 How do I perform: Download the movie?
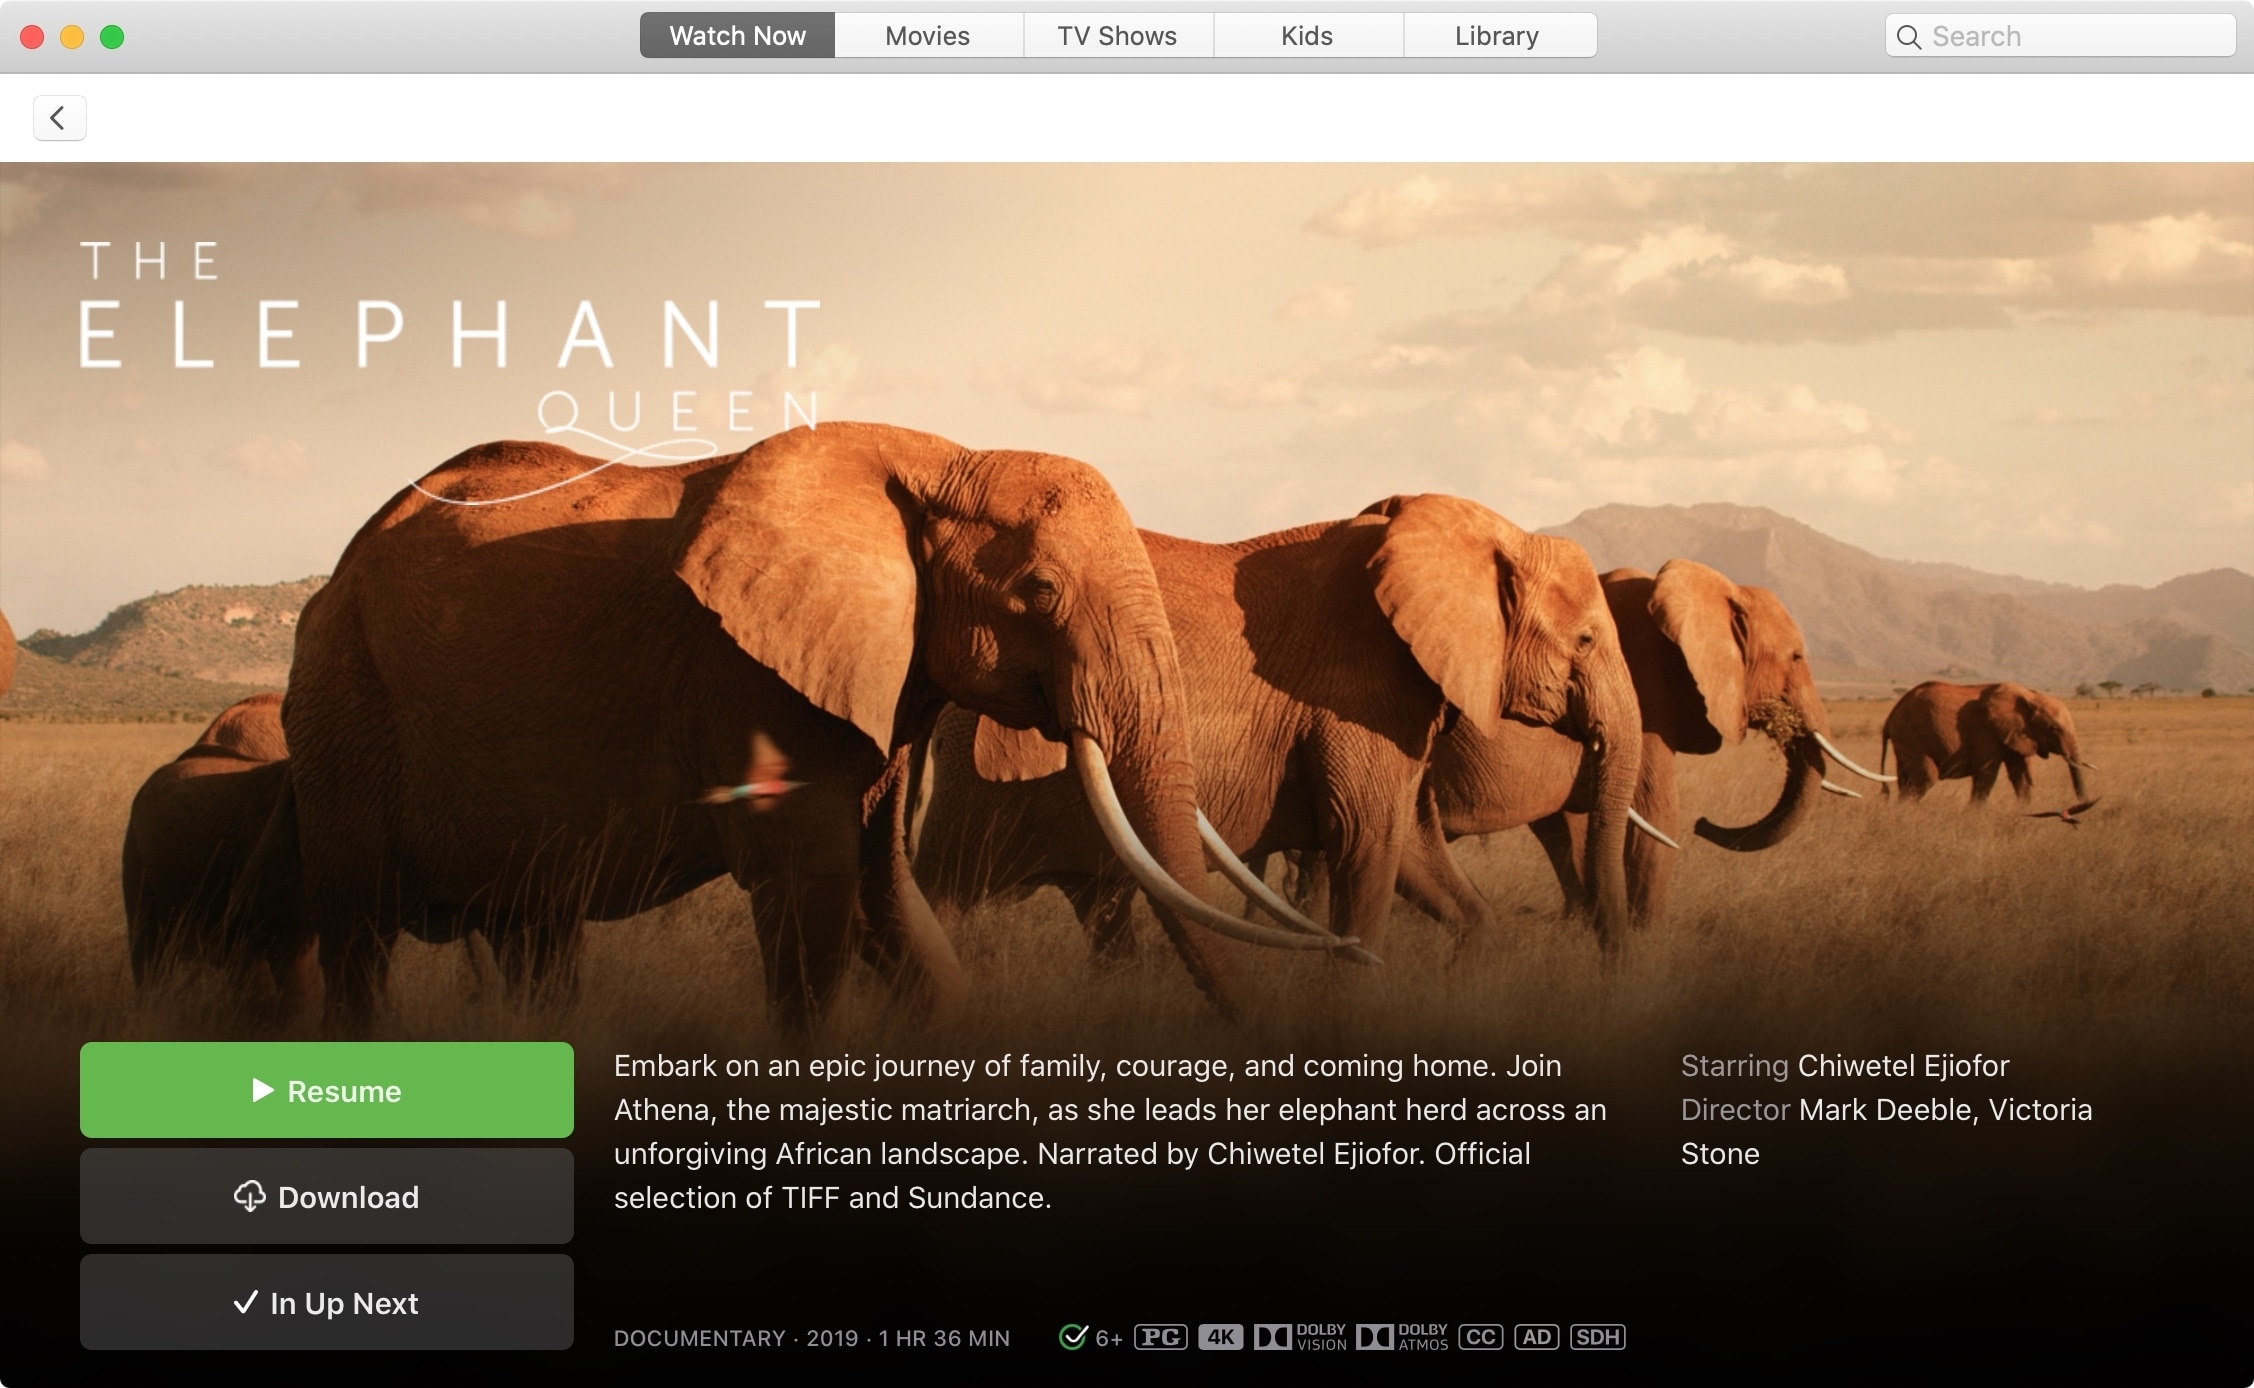[x=327, y=1196]
